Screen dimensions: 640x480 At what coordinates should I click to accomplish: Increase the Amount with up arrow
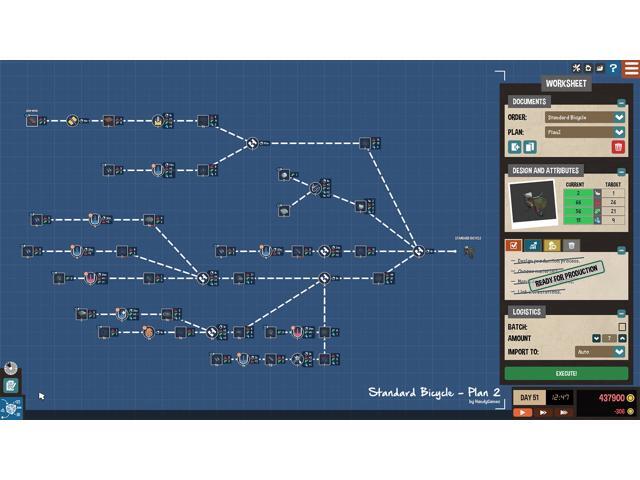click(622, 338)
